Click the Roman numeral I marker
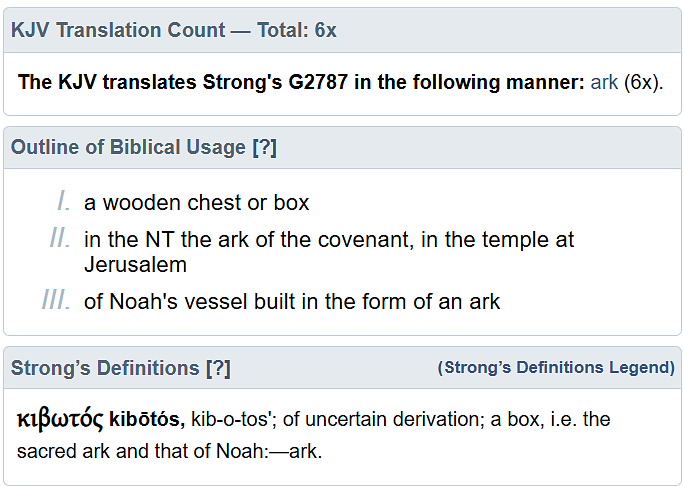The width and height of the screenshot is (684, 486). [x=64, y=202]
